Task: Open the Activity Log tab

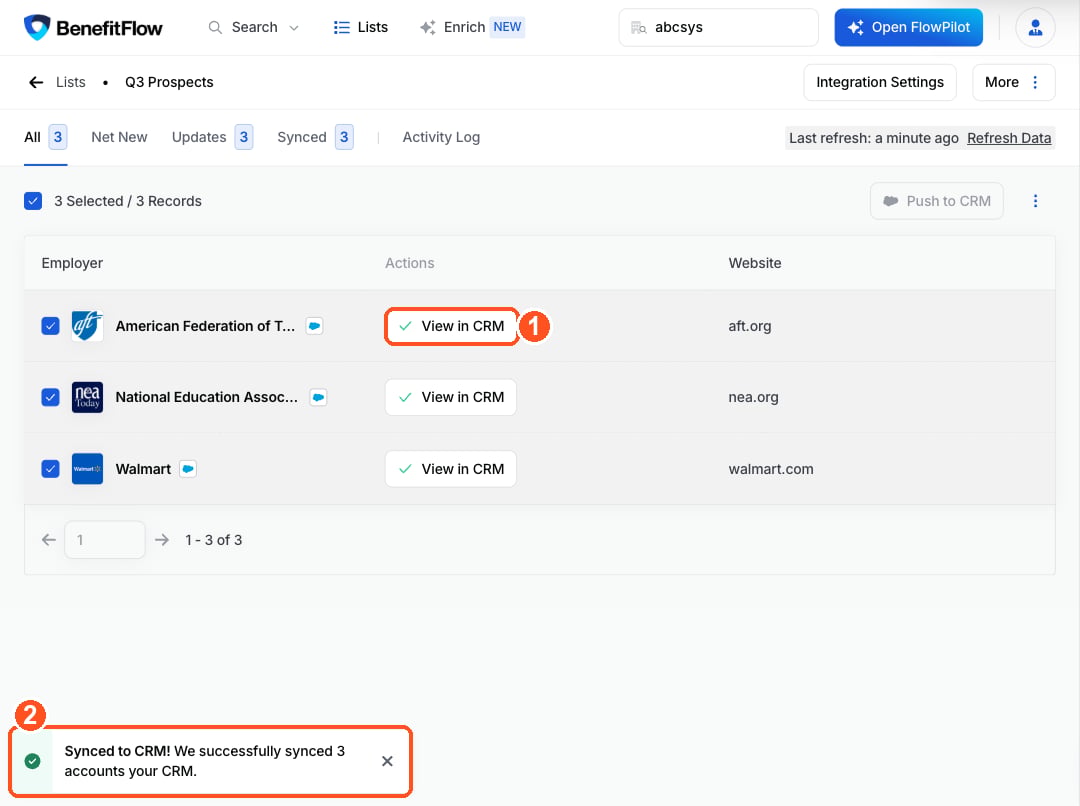Action: [x=442, y=137]
